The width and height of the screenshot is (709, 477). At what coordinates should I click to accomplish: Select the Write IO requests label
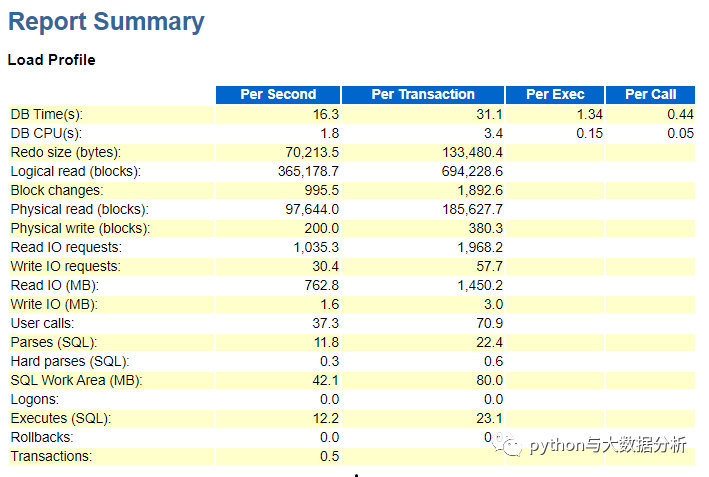(x=66, y=266)
